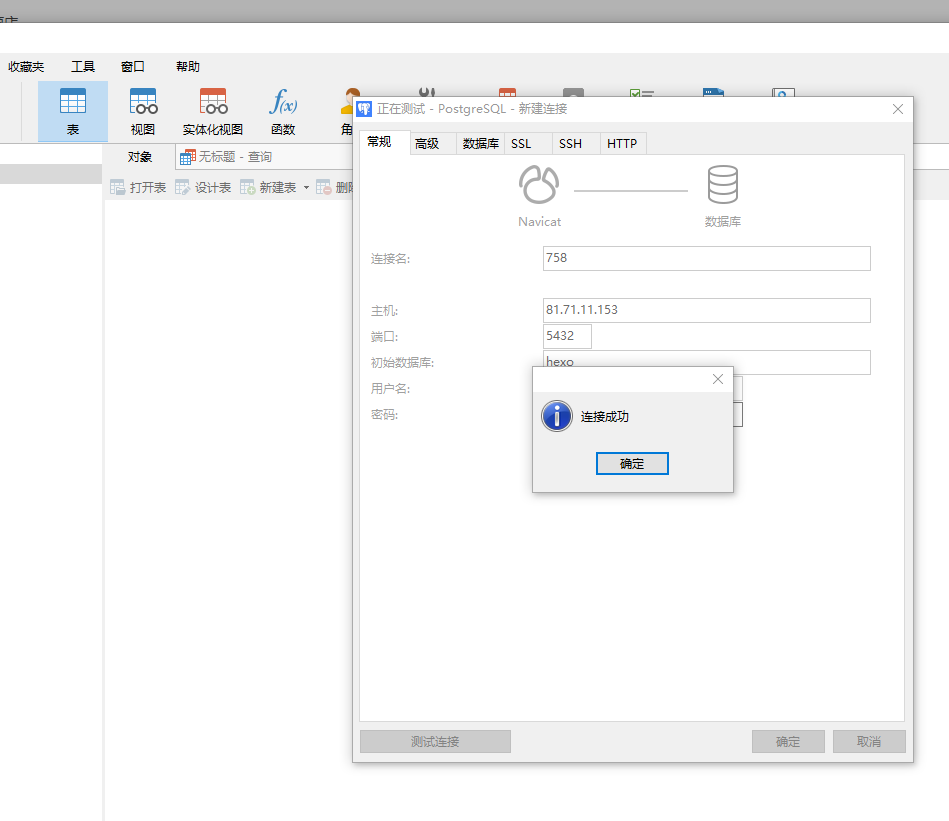Click the 新建表 toolbar button
The height and width of the screenshot is (821, 949).
tap(268, 188)
